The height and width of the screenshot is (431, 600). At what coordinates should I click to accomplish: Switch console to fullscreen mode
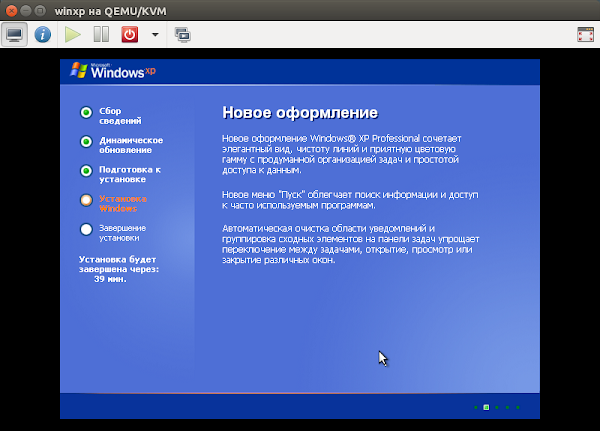[x=585, y=35]
